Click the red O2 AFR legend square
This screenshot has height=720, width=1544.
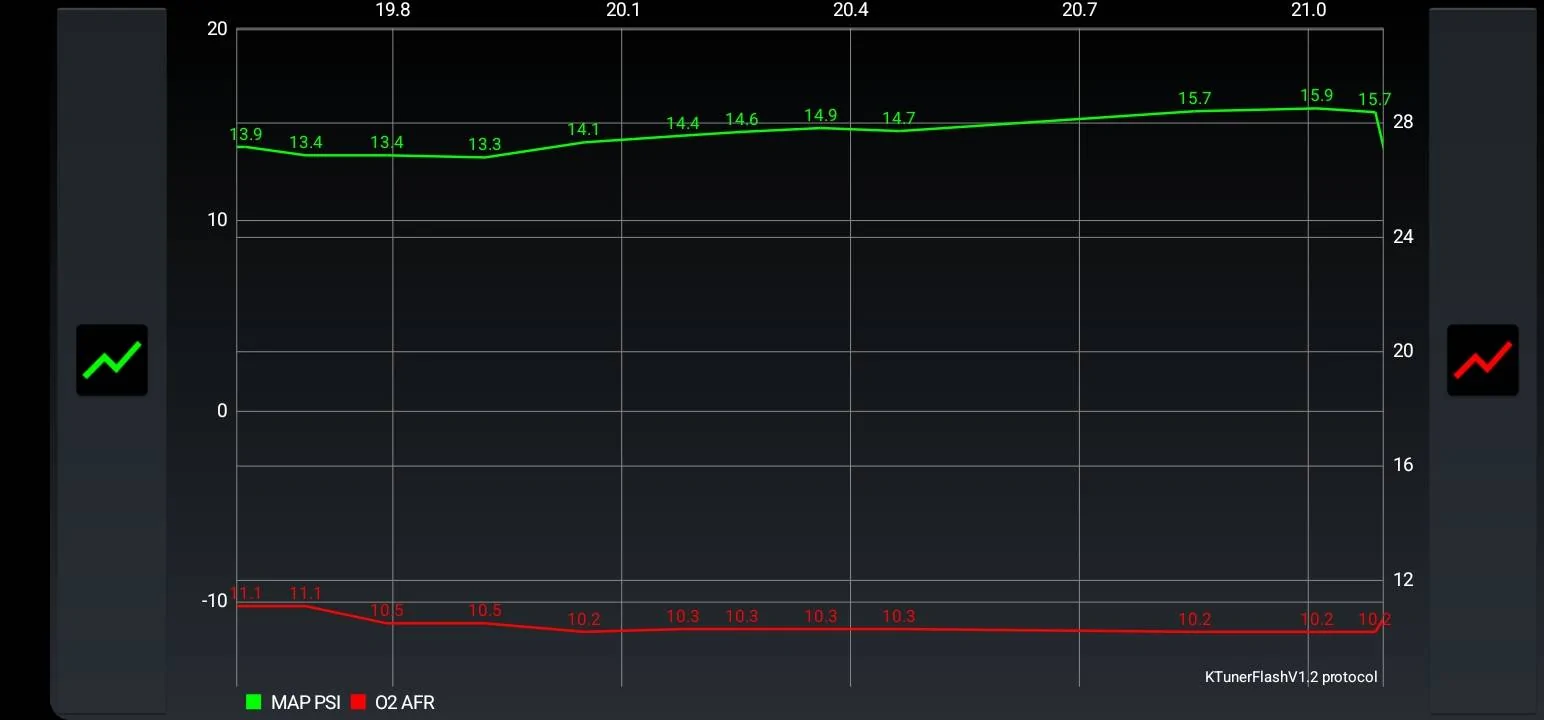coord(358,703)
